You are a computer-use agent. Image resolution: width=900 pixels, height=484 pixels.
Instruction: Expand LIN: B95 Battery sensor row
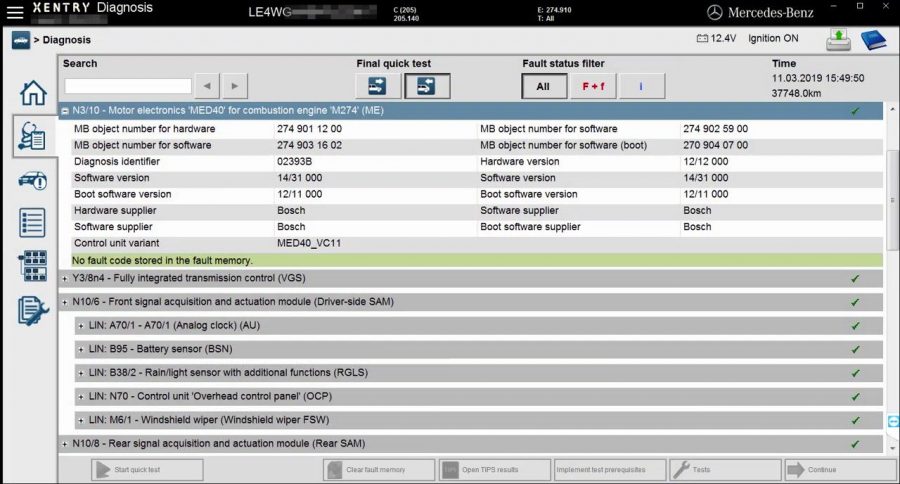point(81,349)
